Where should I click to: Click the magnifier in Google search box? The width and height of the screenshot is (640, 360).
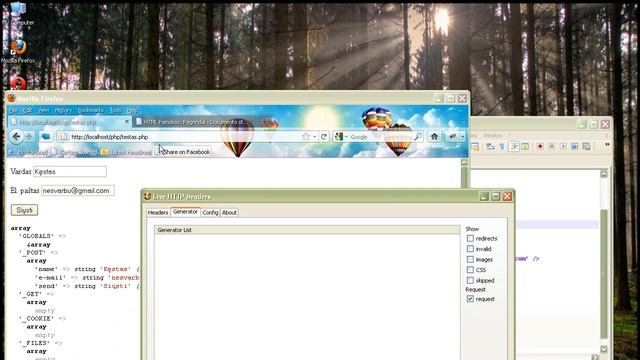point(418,137)
